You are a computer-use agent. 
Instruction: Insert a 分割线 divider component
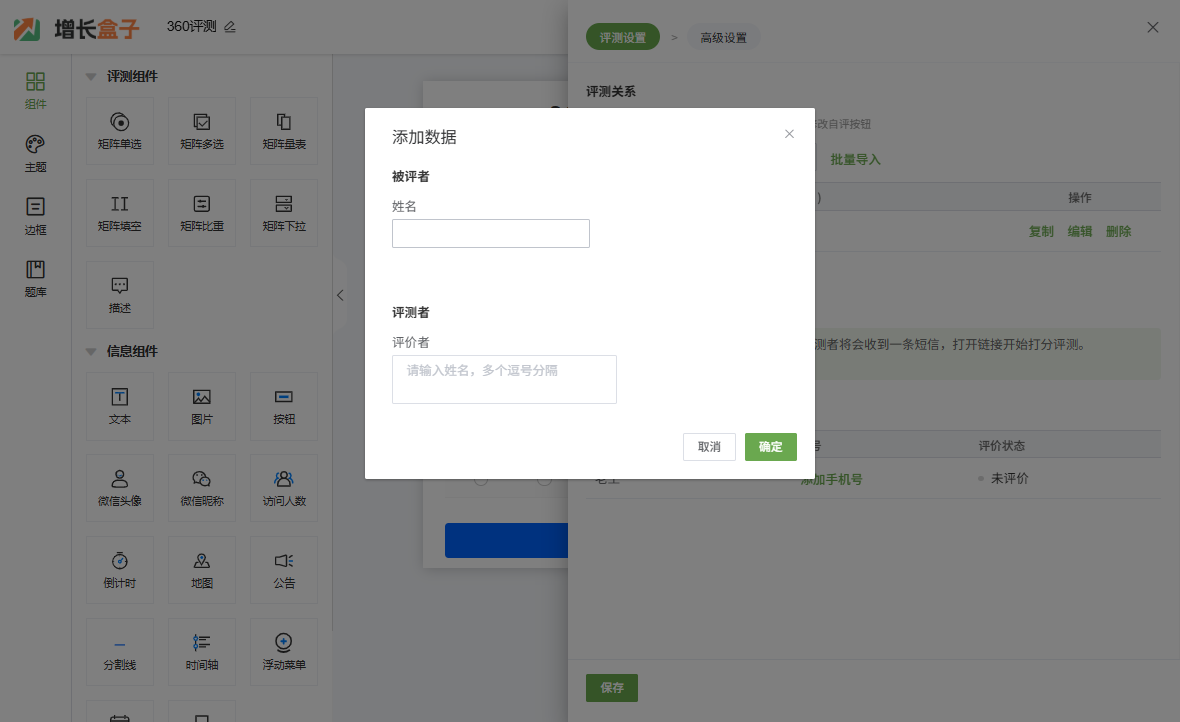pyautogui.click(x=120, y=652)
